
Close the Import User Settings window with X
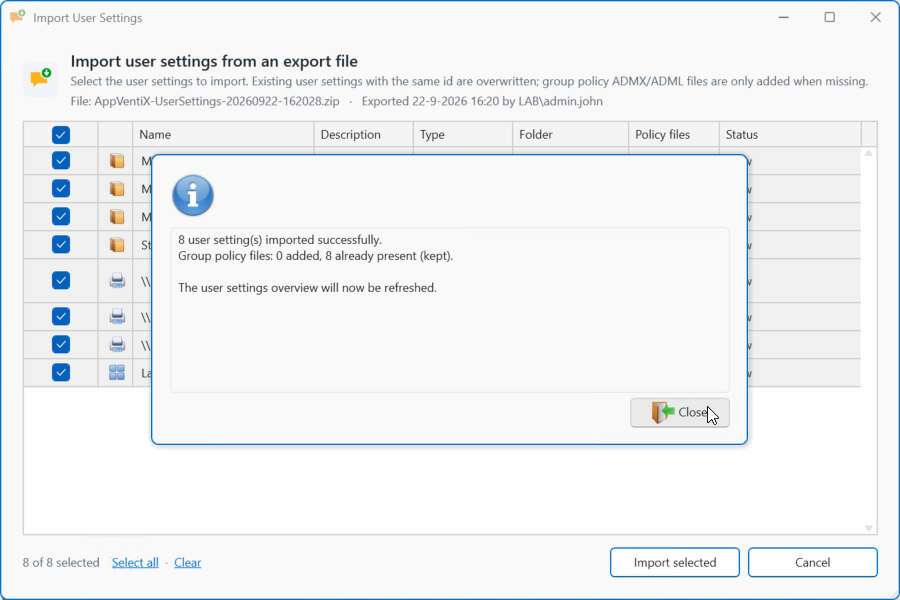[875, 17]
